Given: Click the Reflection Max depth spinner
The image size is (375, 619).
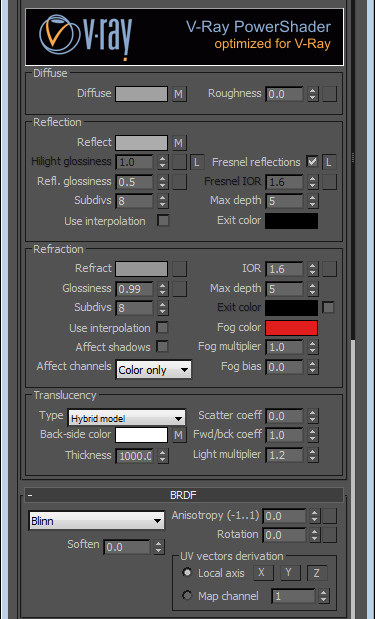Looking at the screenshot, I should coord(313,201).
